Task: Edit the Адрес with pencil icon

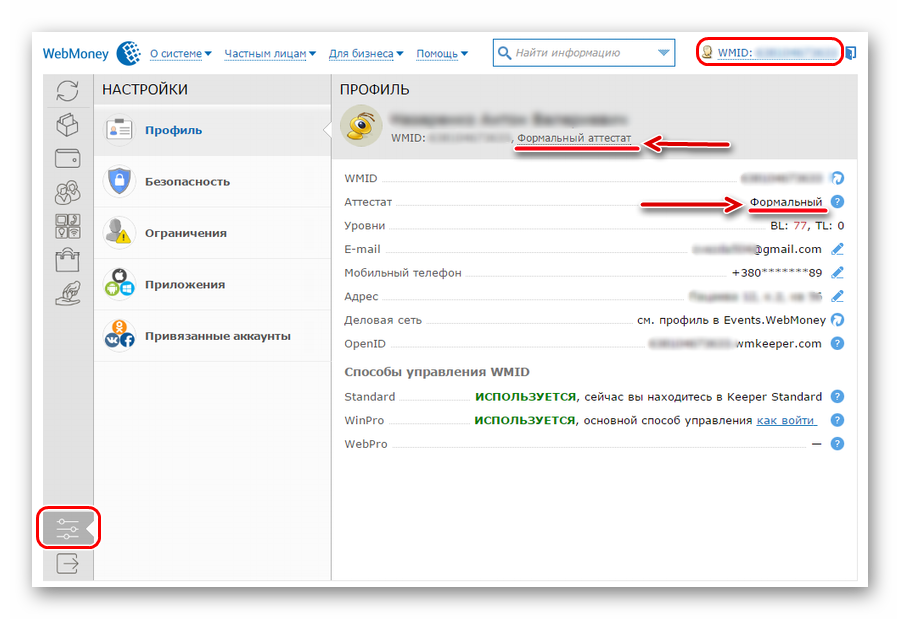Action: [x=837, y=296]
